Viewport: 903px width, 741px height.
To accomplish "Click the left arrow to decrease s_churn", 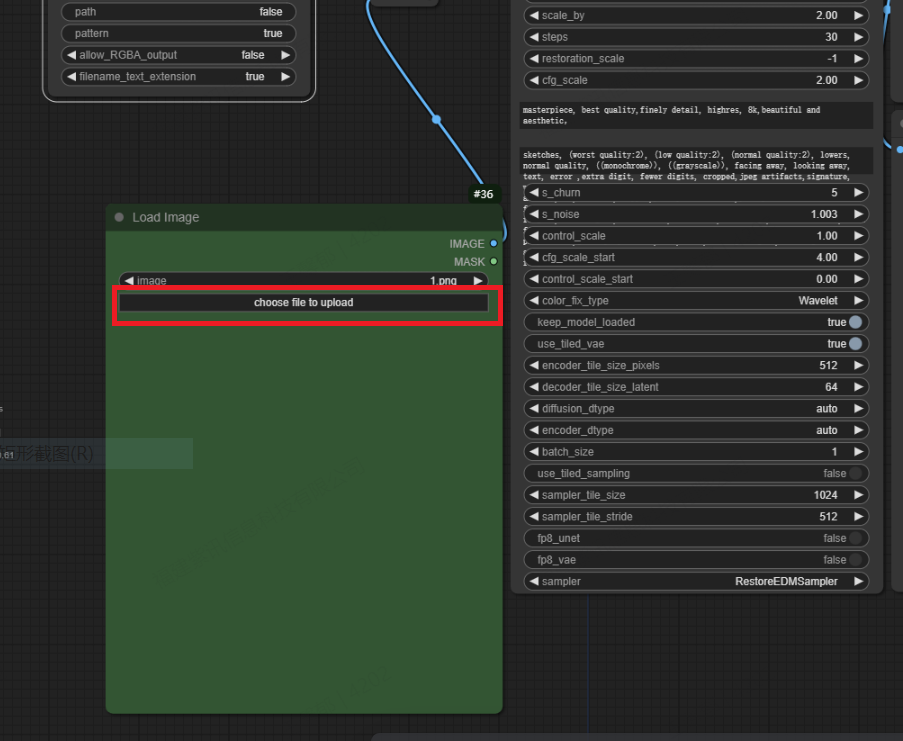I will tap(534, 192).
